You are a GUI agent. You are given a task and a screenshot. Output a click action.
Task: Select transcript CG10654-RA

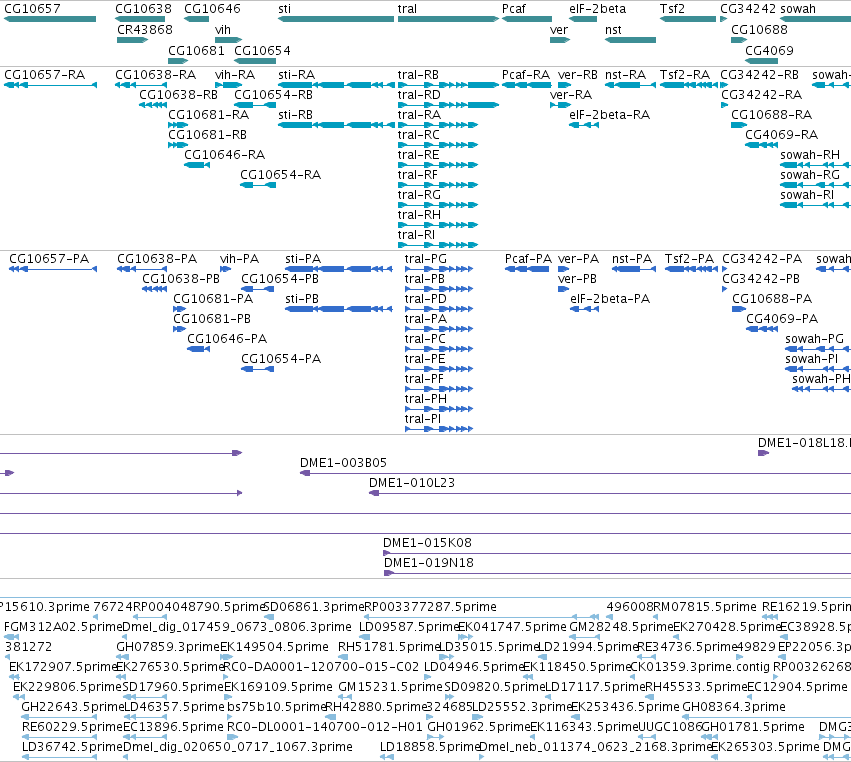pyautogui.click(x=258, y=185)
